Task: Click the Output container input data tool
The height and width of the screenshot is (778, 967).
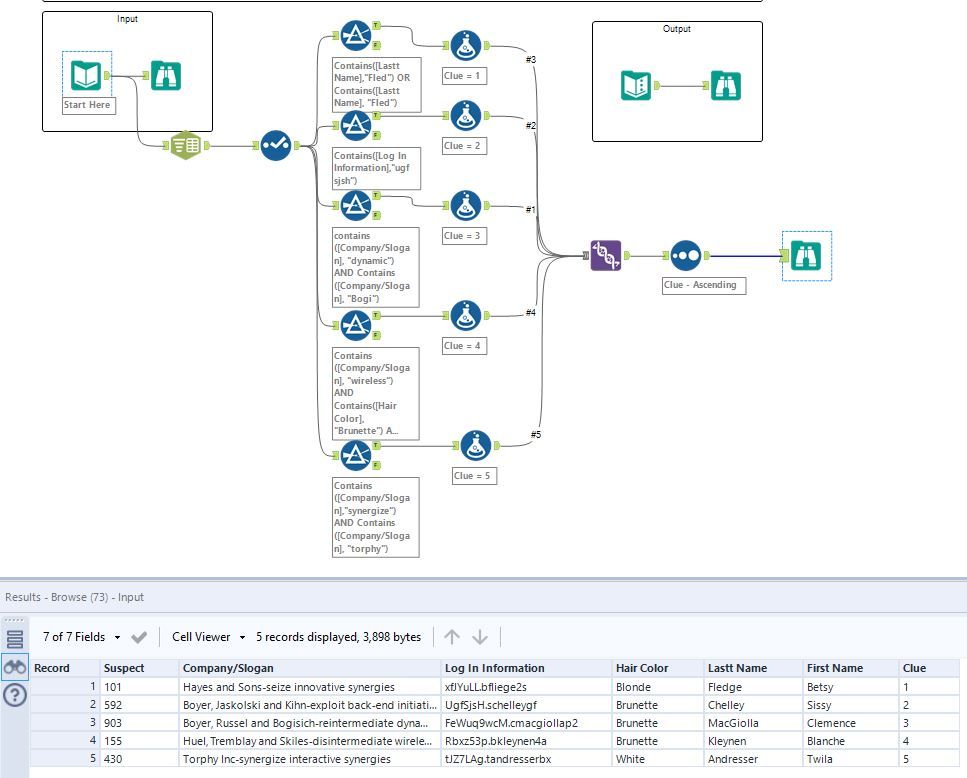Action: coord(636,86)
